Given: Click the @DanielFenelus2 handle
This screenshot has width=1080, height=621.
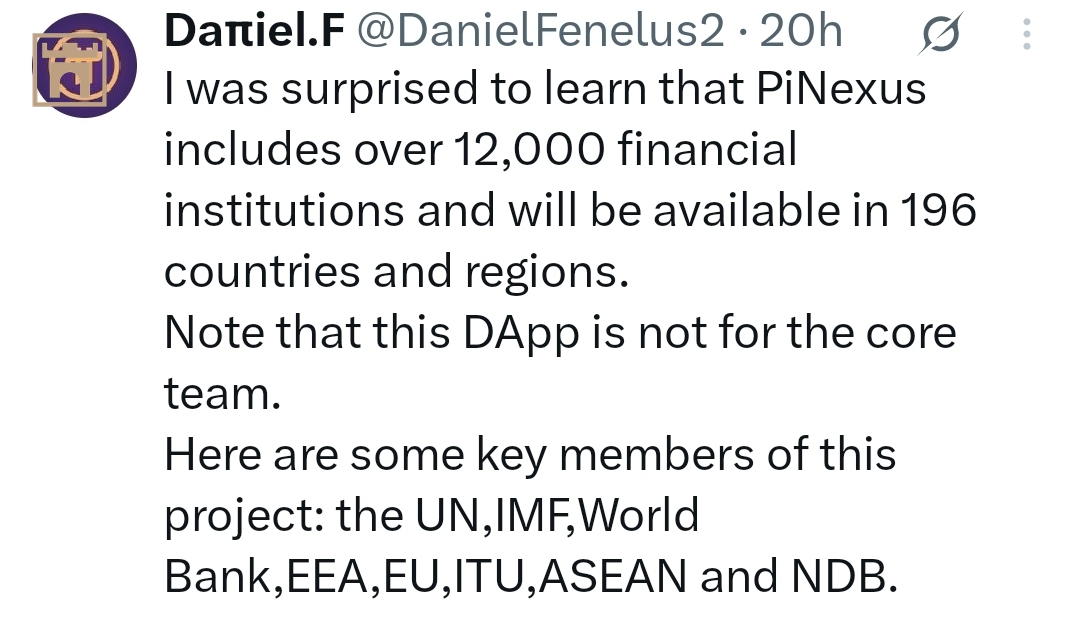Looking at the screenshot, I should coord(541,31).
